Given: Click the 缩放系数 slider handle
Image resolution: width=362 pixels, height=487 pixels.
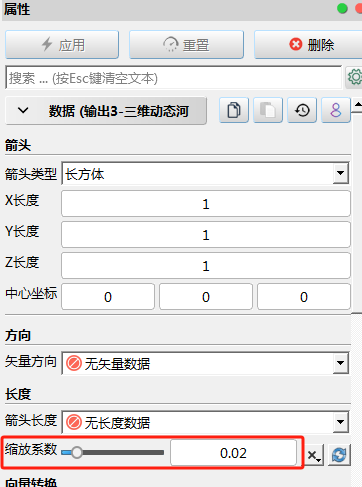Looking at the screenshot, I should [77, 452].
